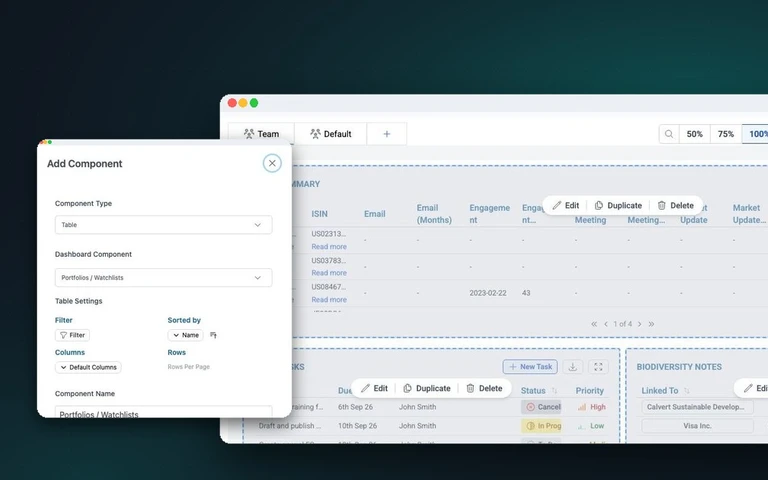Switch to the Team dashboard tab

[x=262, y=134]
